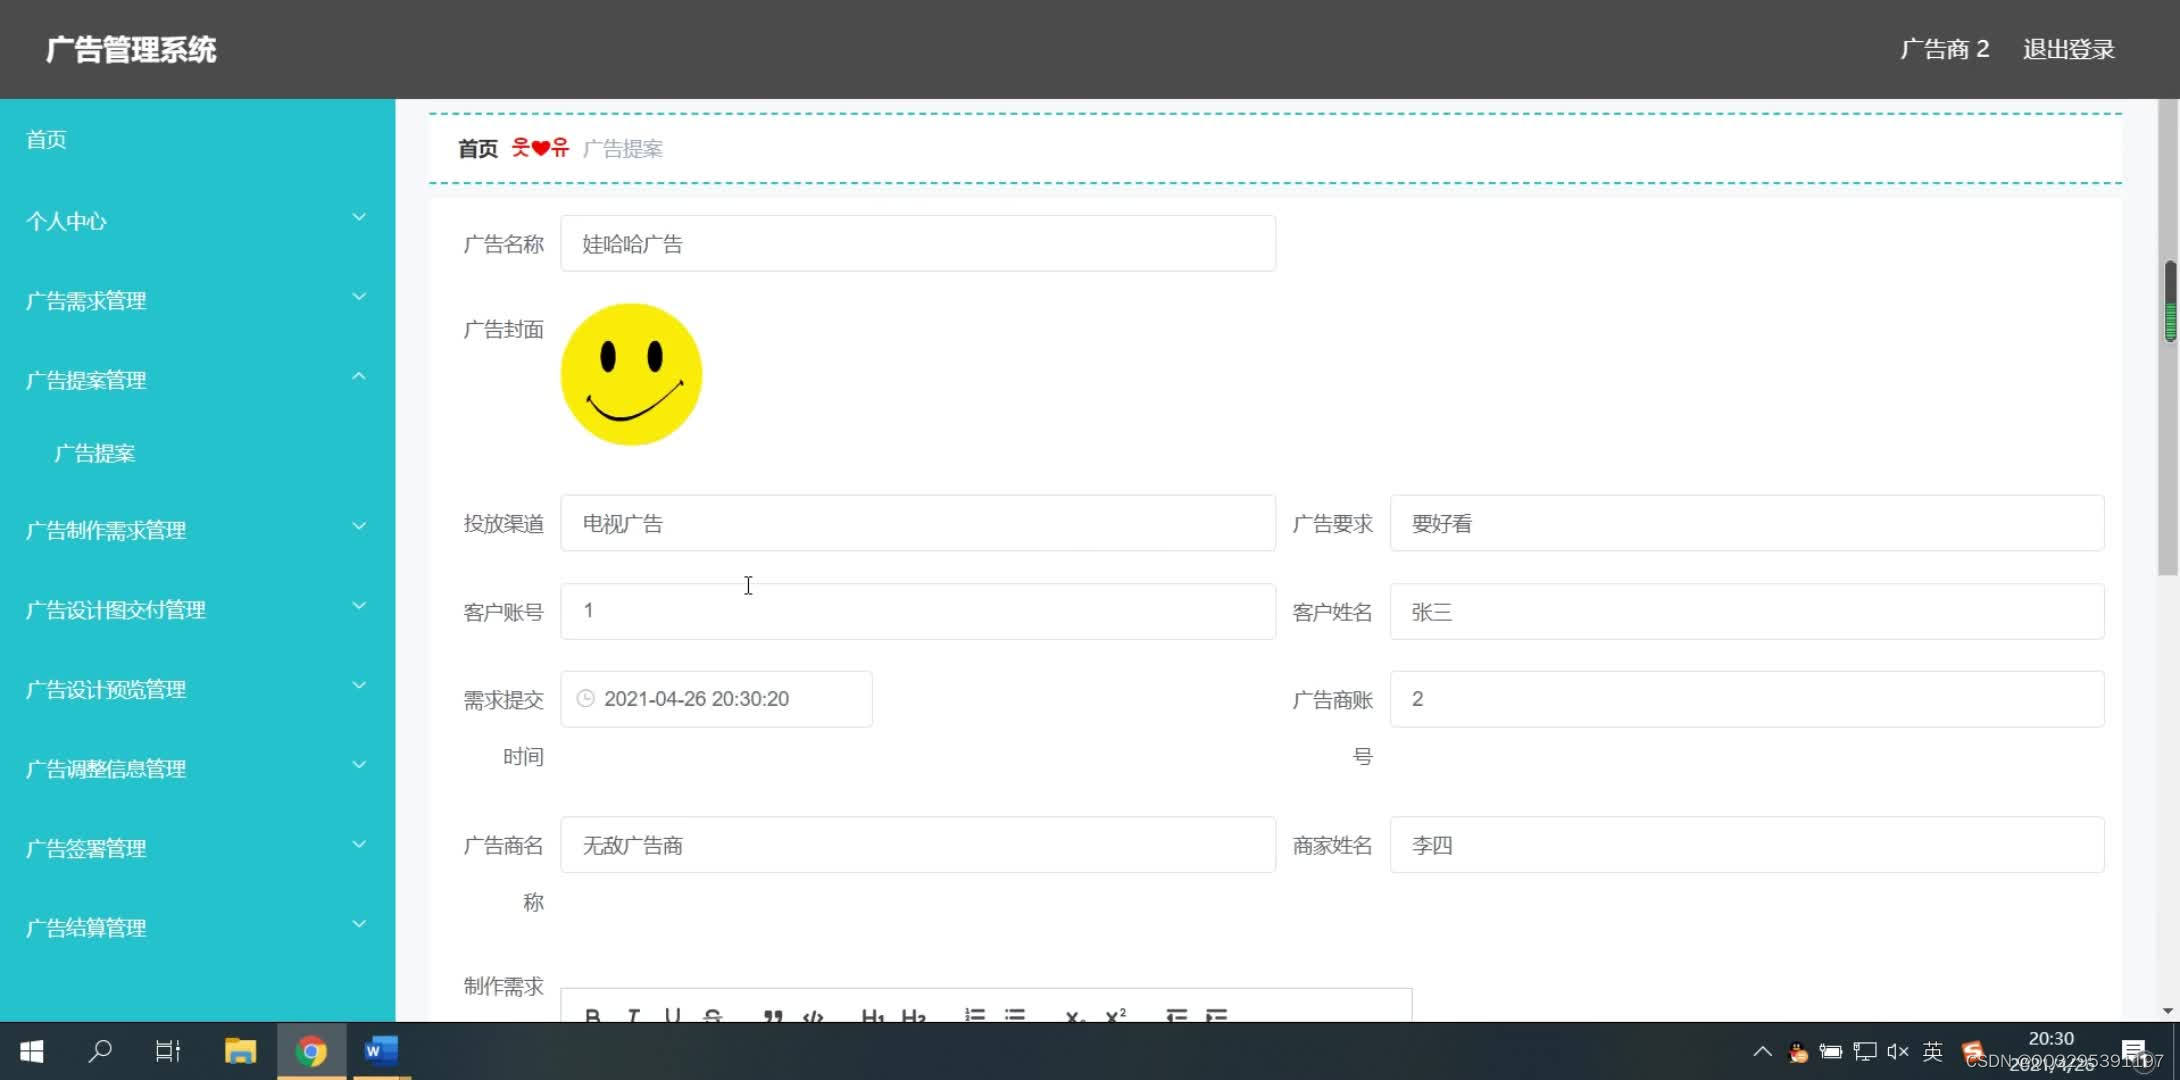The height and width of the screenshot is (1080, 2180).
Task: Go to 首页 in the sidebar
Action: [x=46, y=139]
